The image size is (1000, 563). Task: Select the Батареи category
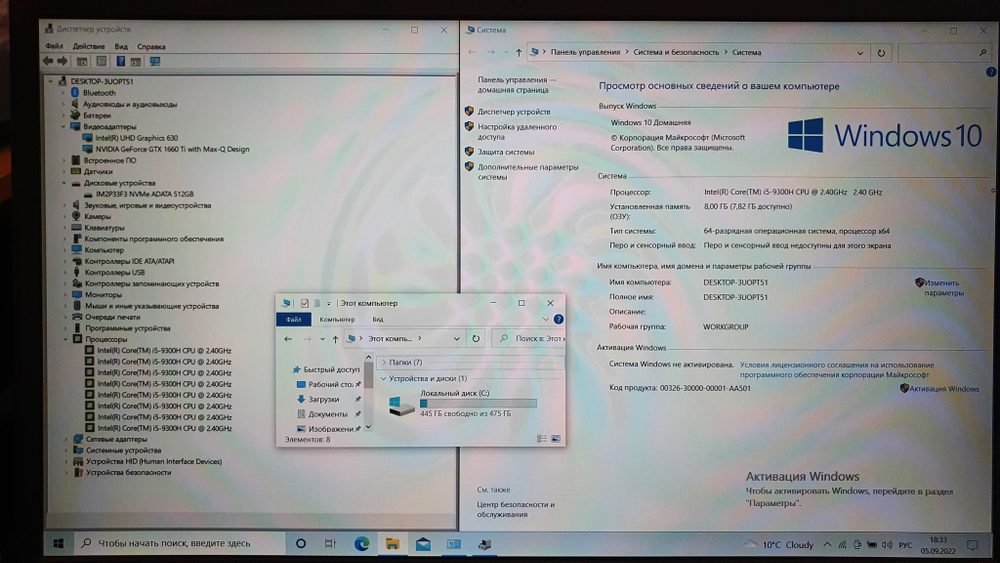click(97, 115)
